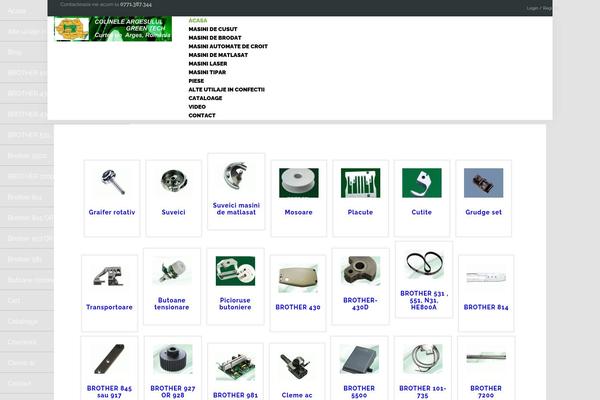Go to ACASA home menu item
Screen dimensions: 600x400
pos(198,20)
